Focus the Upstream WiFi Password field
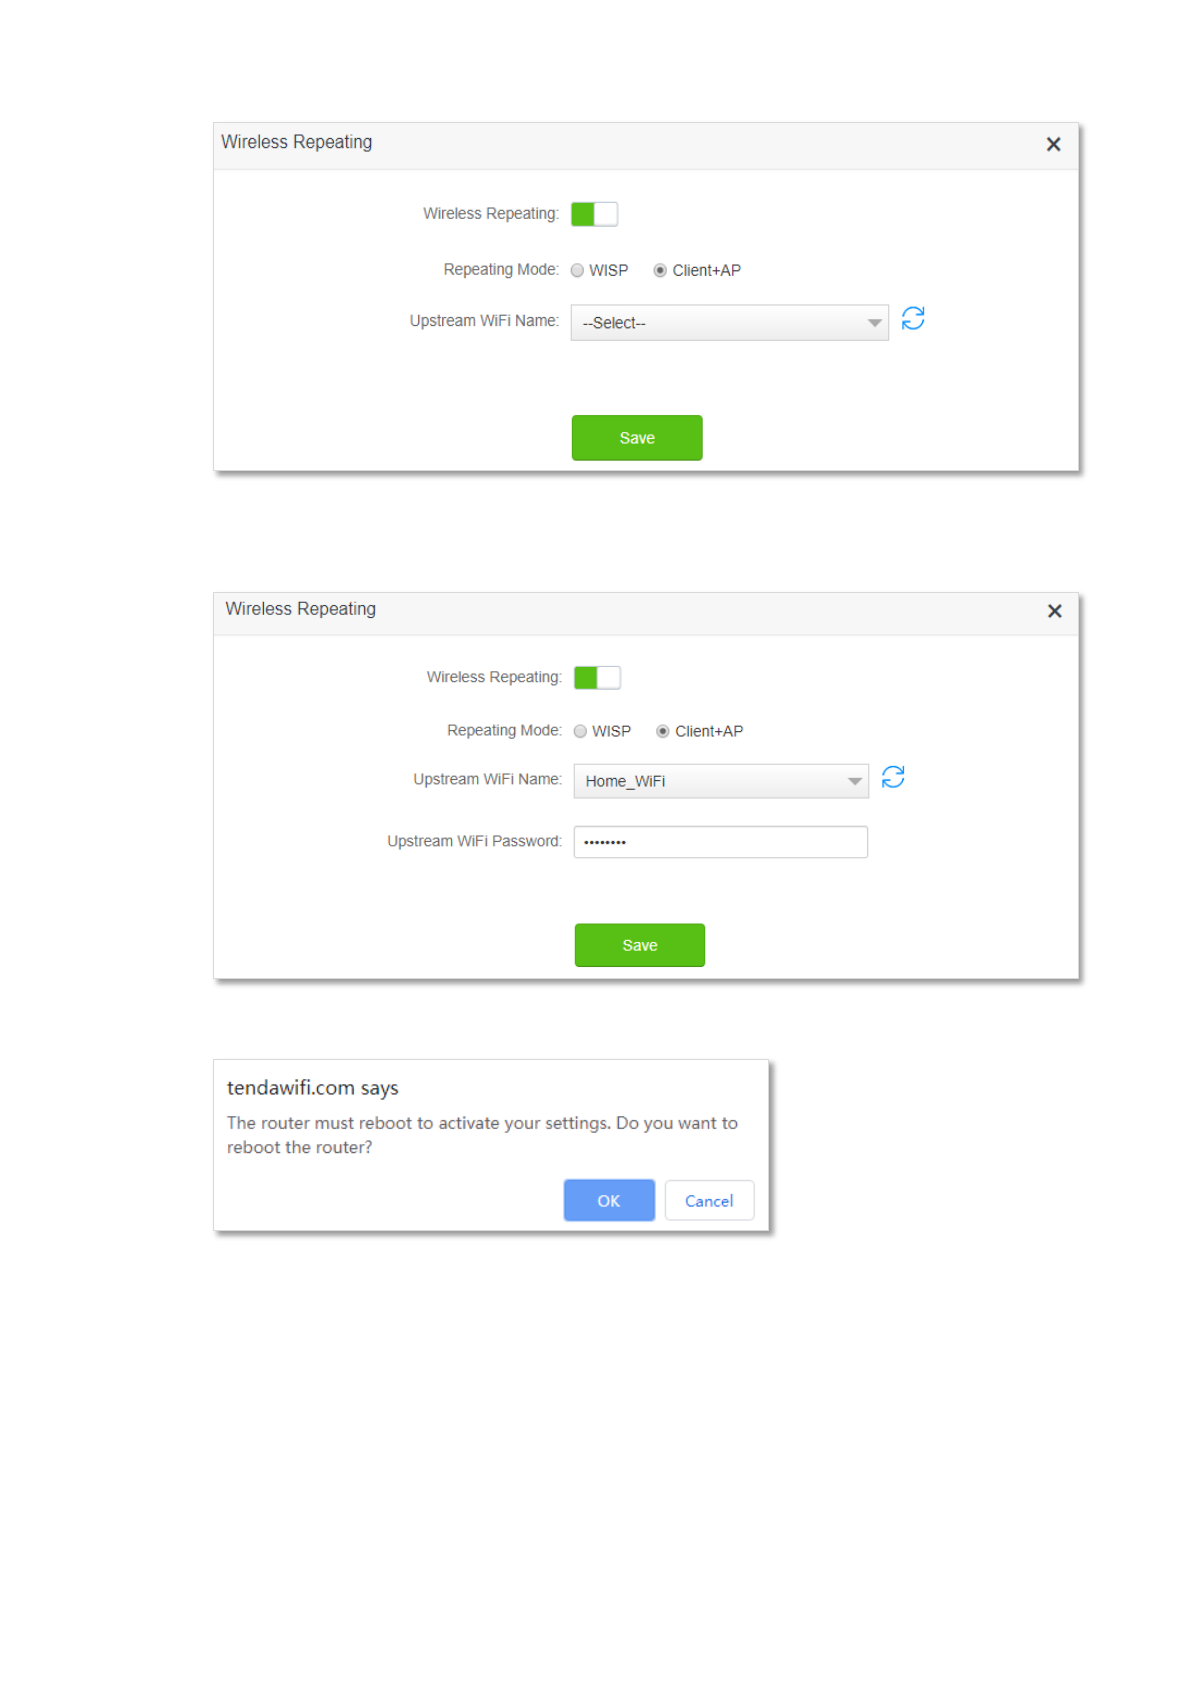The image size is (1191, 1684). (x=721, y=842)
